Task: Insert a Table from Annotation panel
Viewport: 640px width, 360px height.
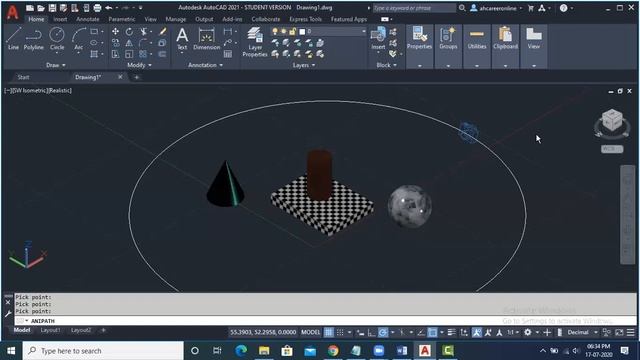Action: tap(228, 54)
